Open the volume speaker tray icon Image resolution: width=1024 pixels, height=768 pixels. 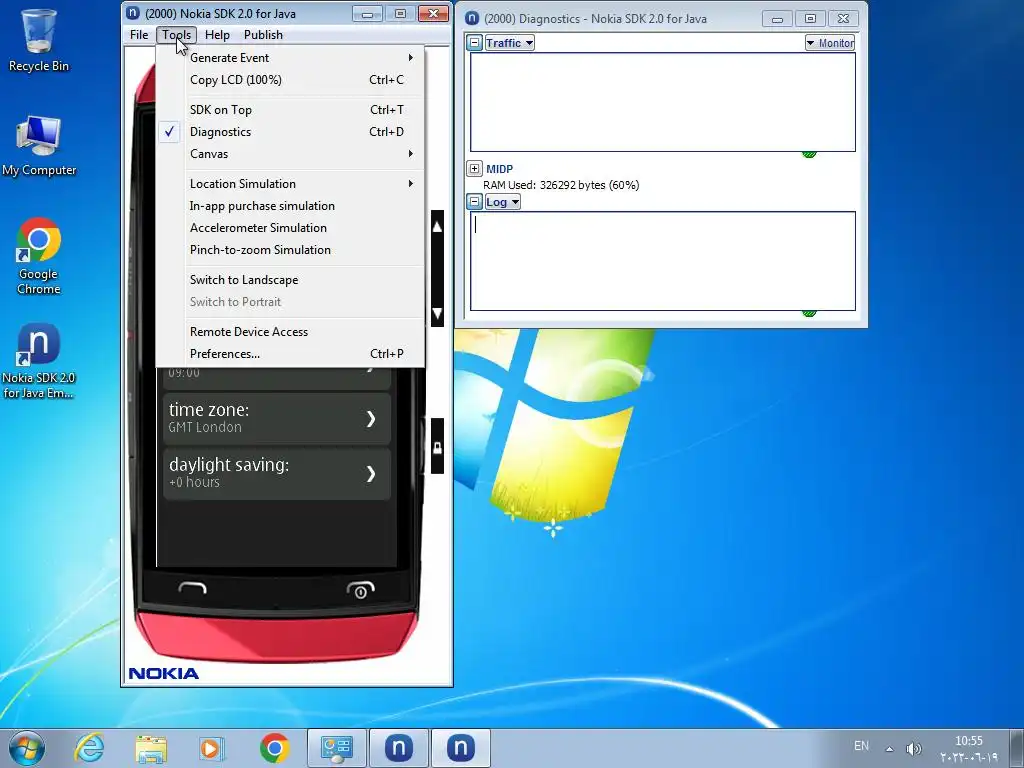coord(914,748)
